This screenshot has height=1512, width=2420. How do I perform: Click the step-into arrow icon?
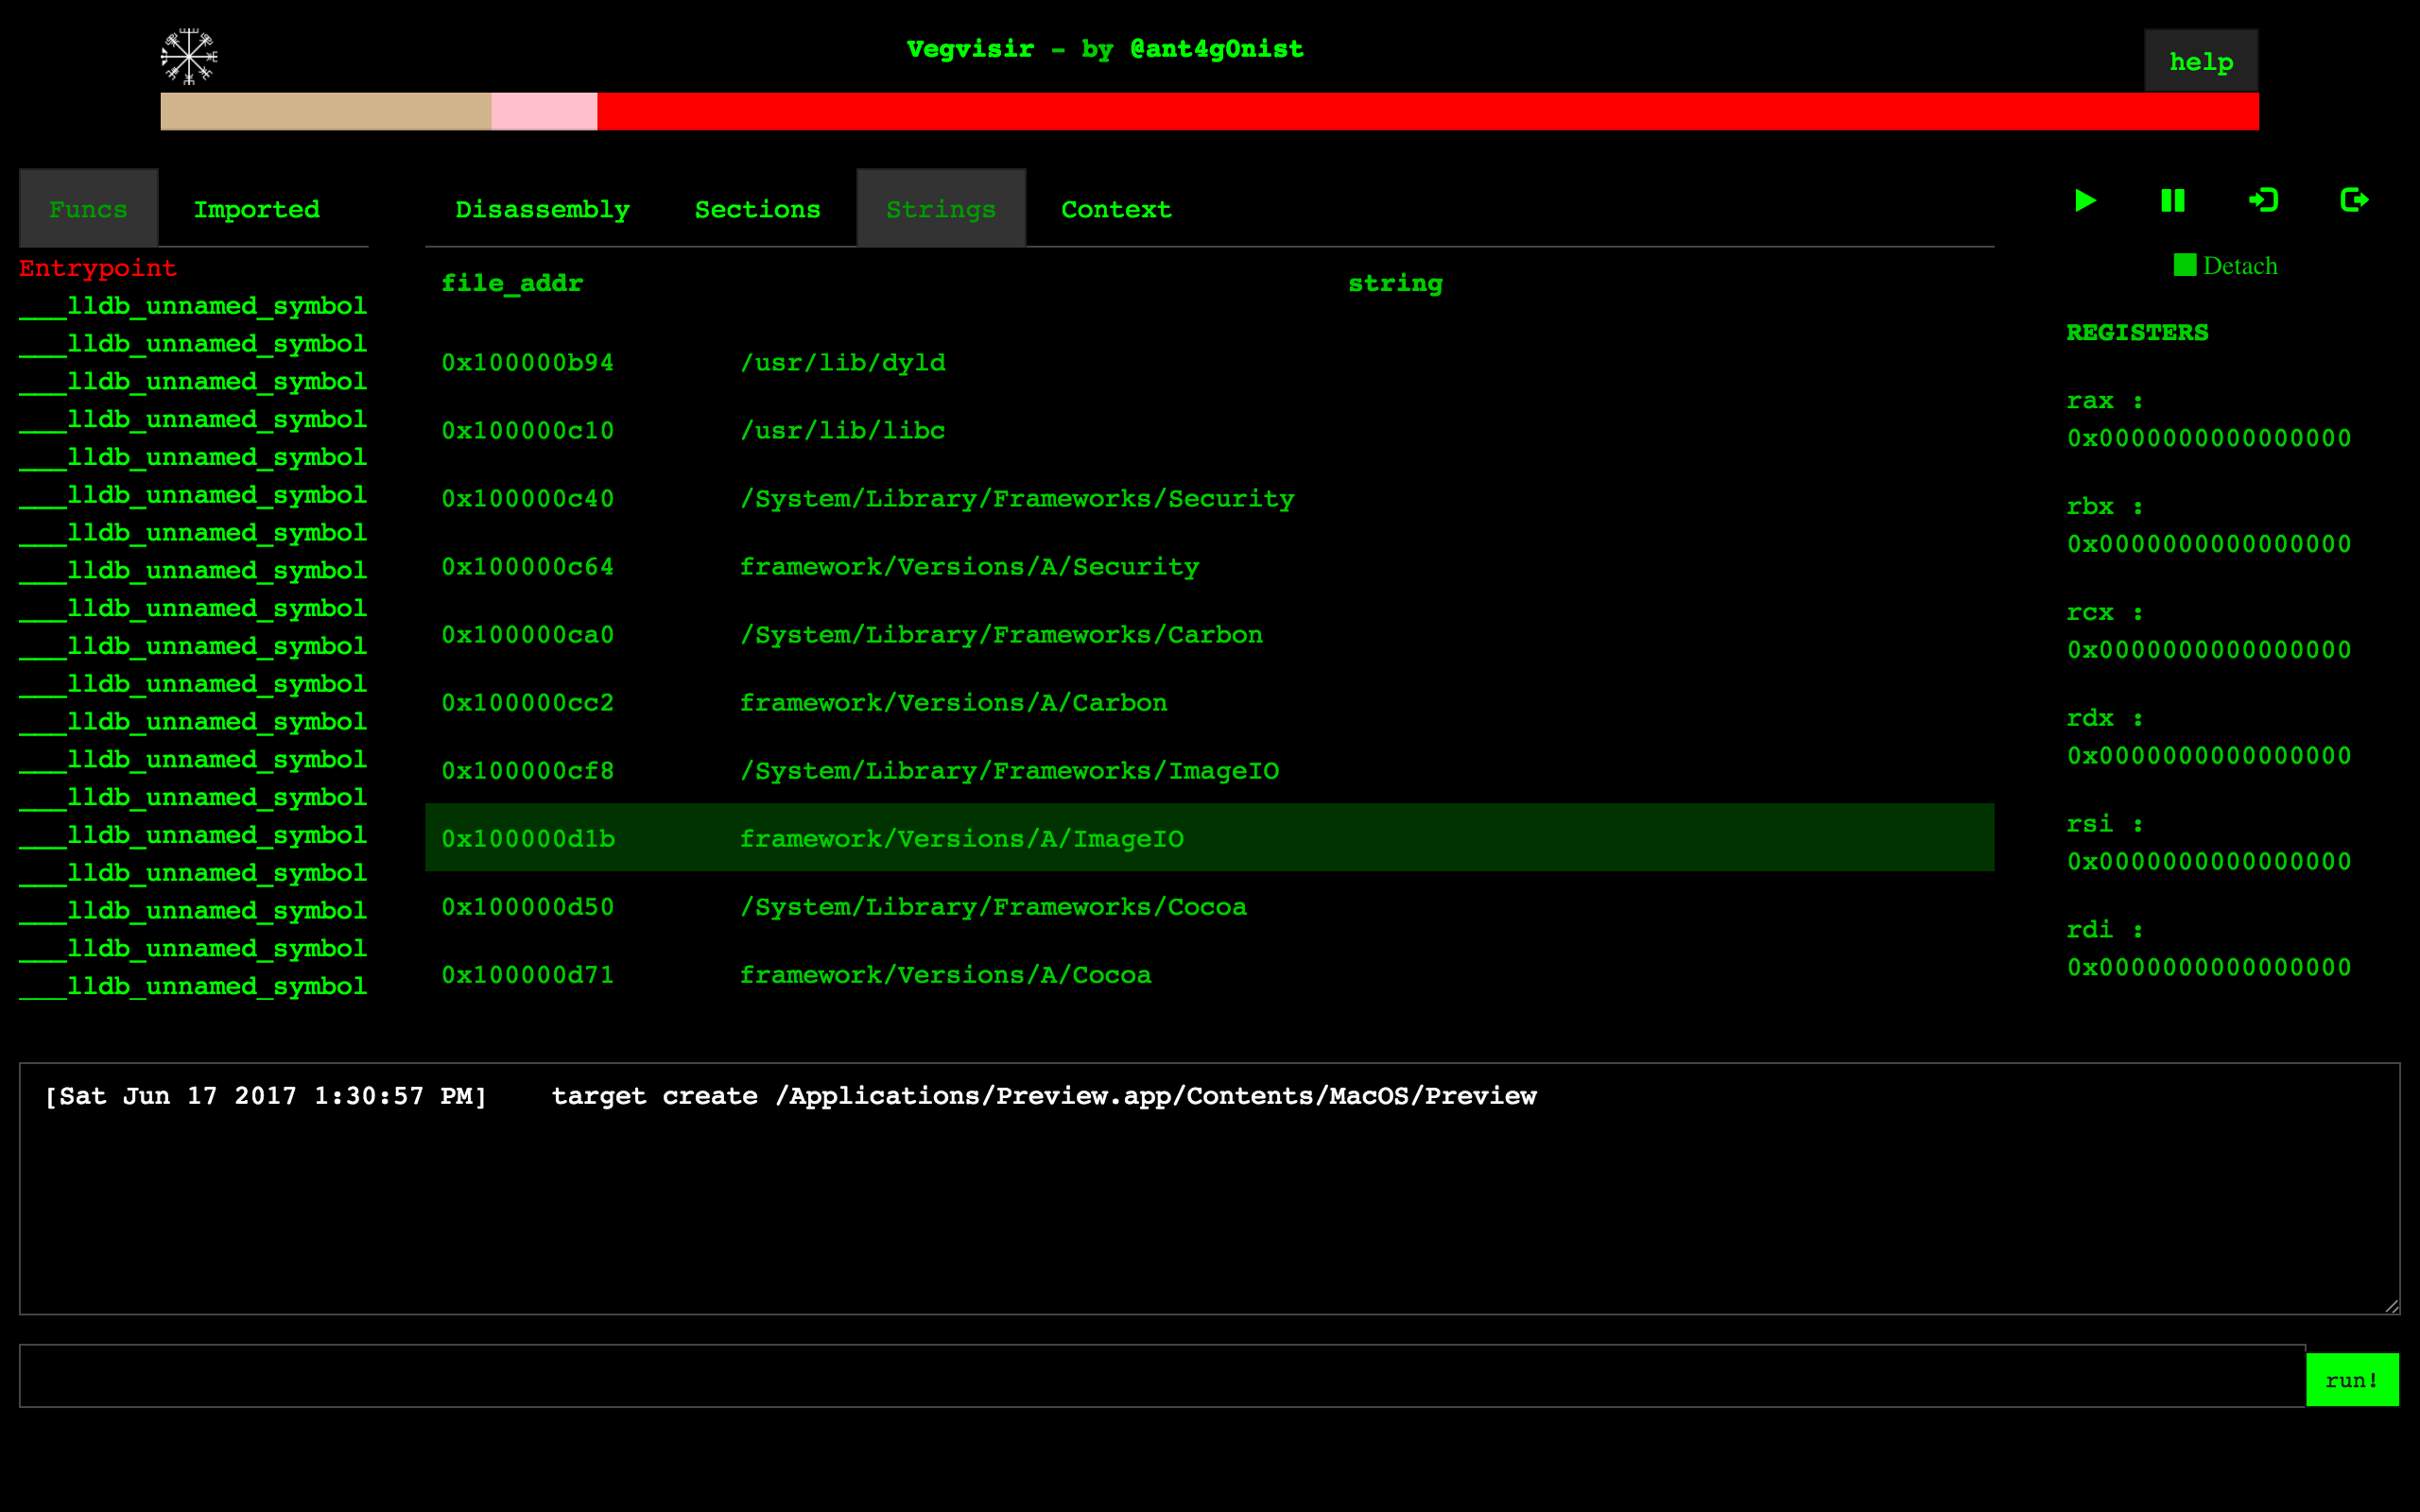pos(2263,201)
